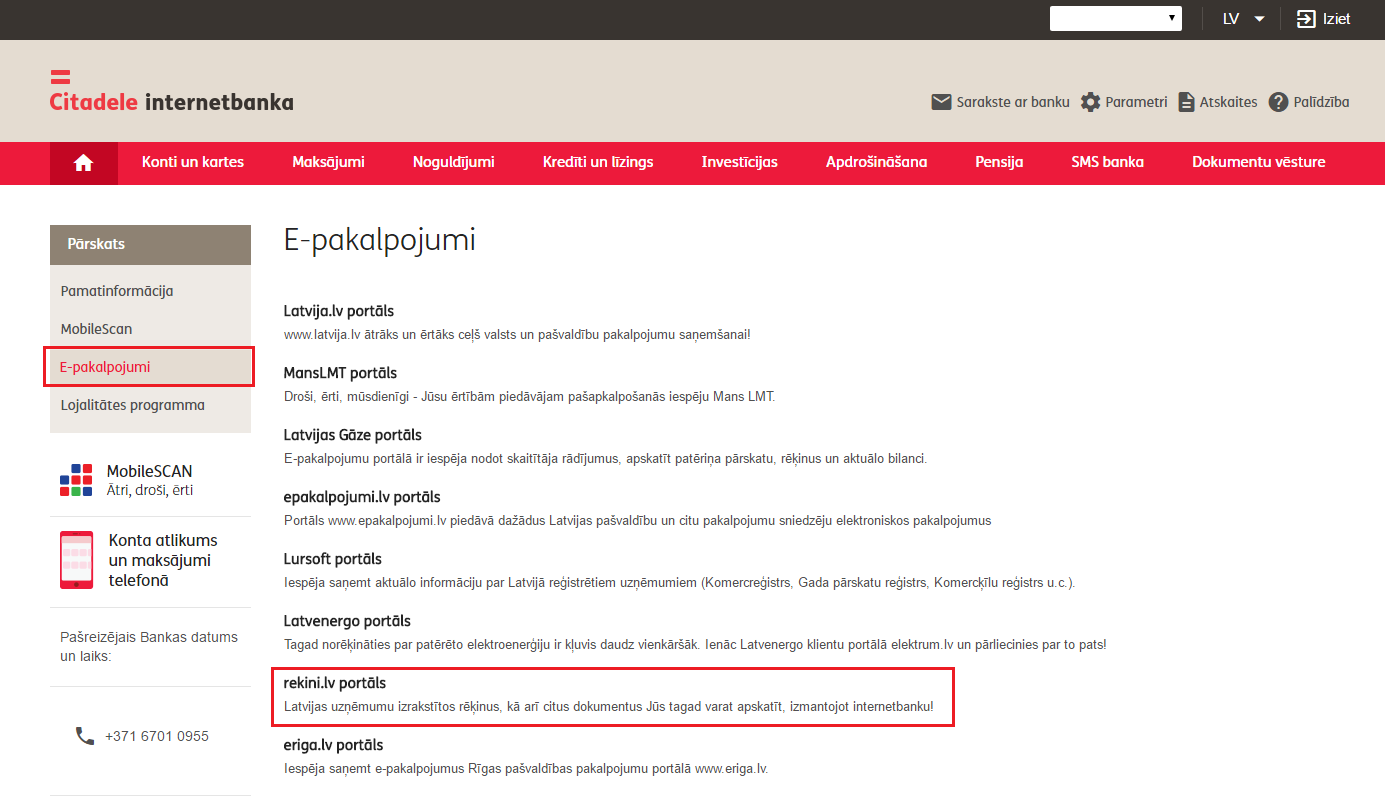Click the Palīdzība label
The width and height of the screenshot is (1385, 803).
coord(1322,102)
